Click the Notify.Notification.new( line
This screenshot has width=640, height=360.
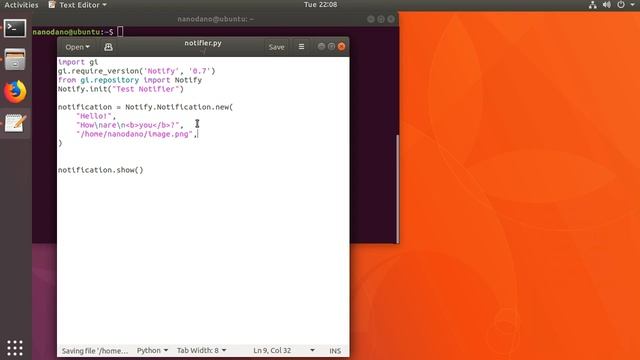tap(145, 107)
